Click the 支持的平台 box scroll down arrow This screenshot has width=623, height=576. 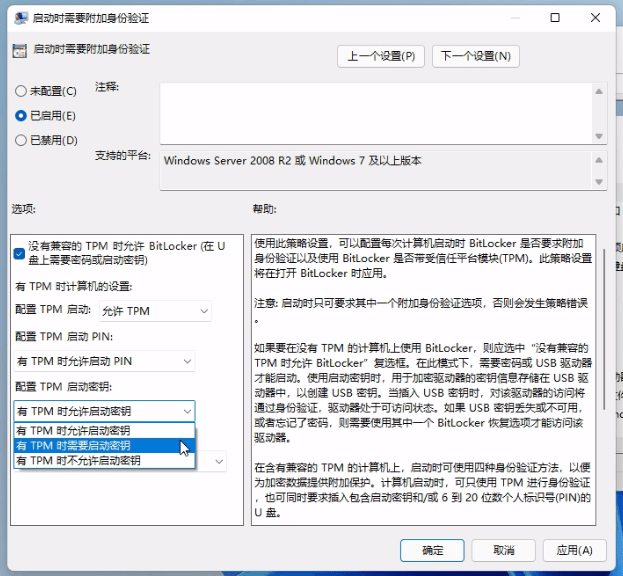click(599, 182)
